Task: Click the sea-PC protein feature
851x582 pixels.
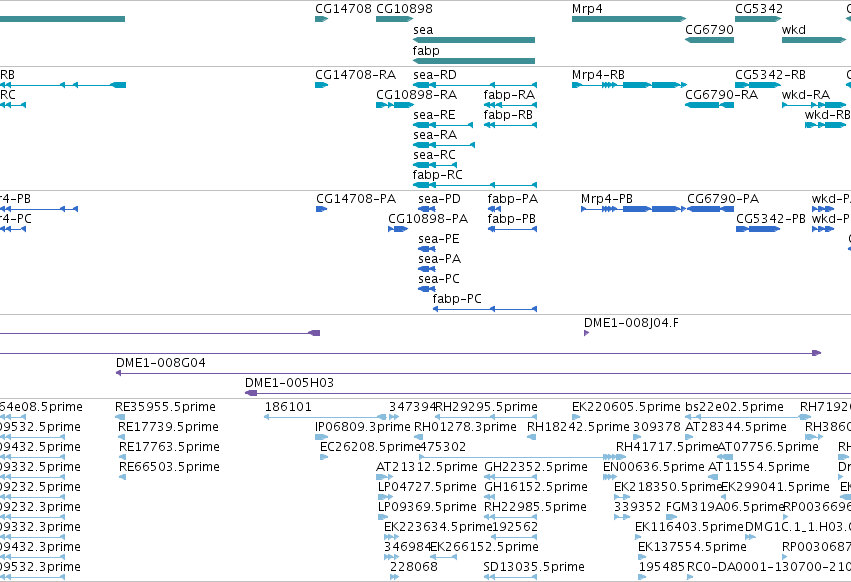Action: (427, 289)
